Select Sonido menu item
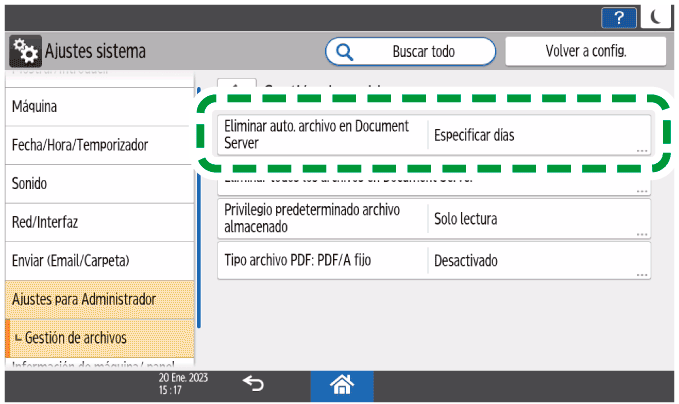679x404 pixels. coord(98,184)
